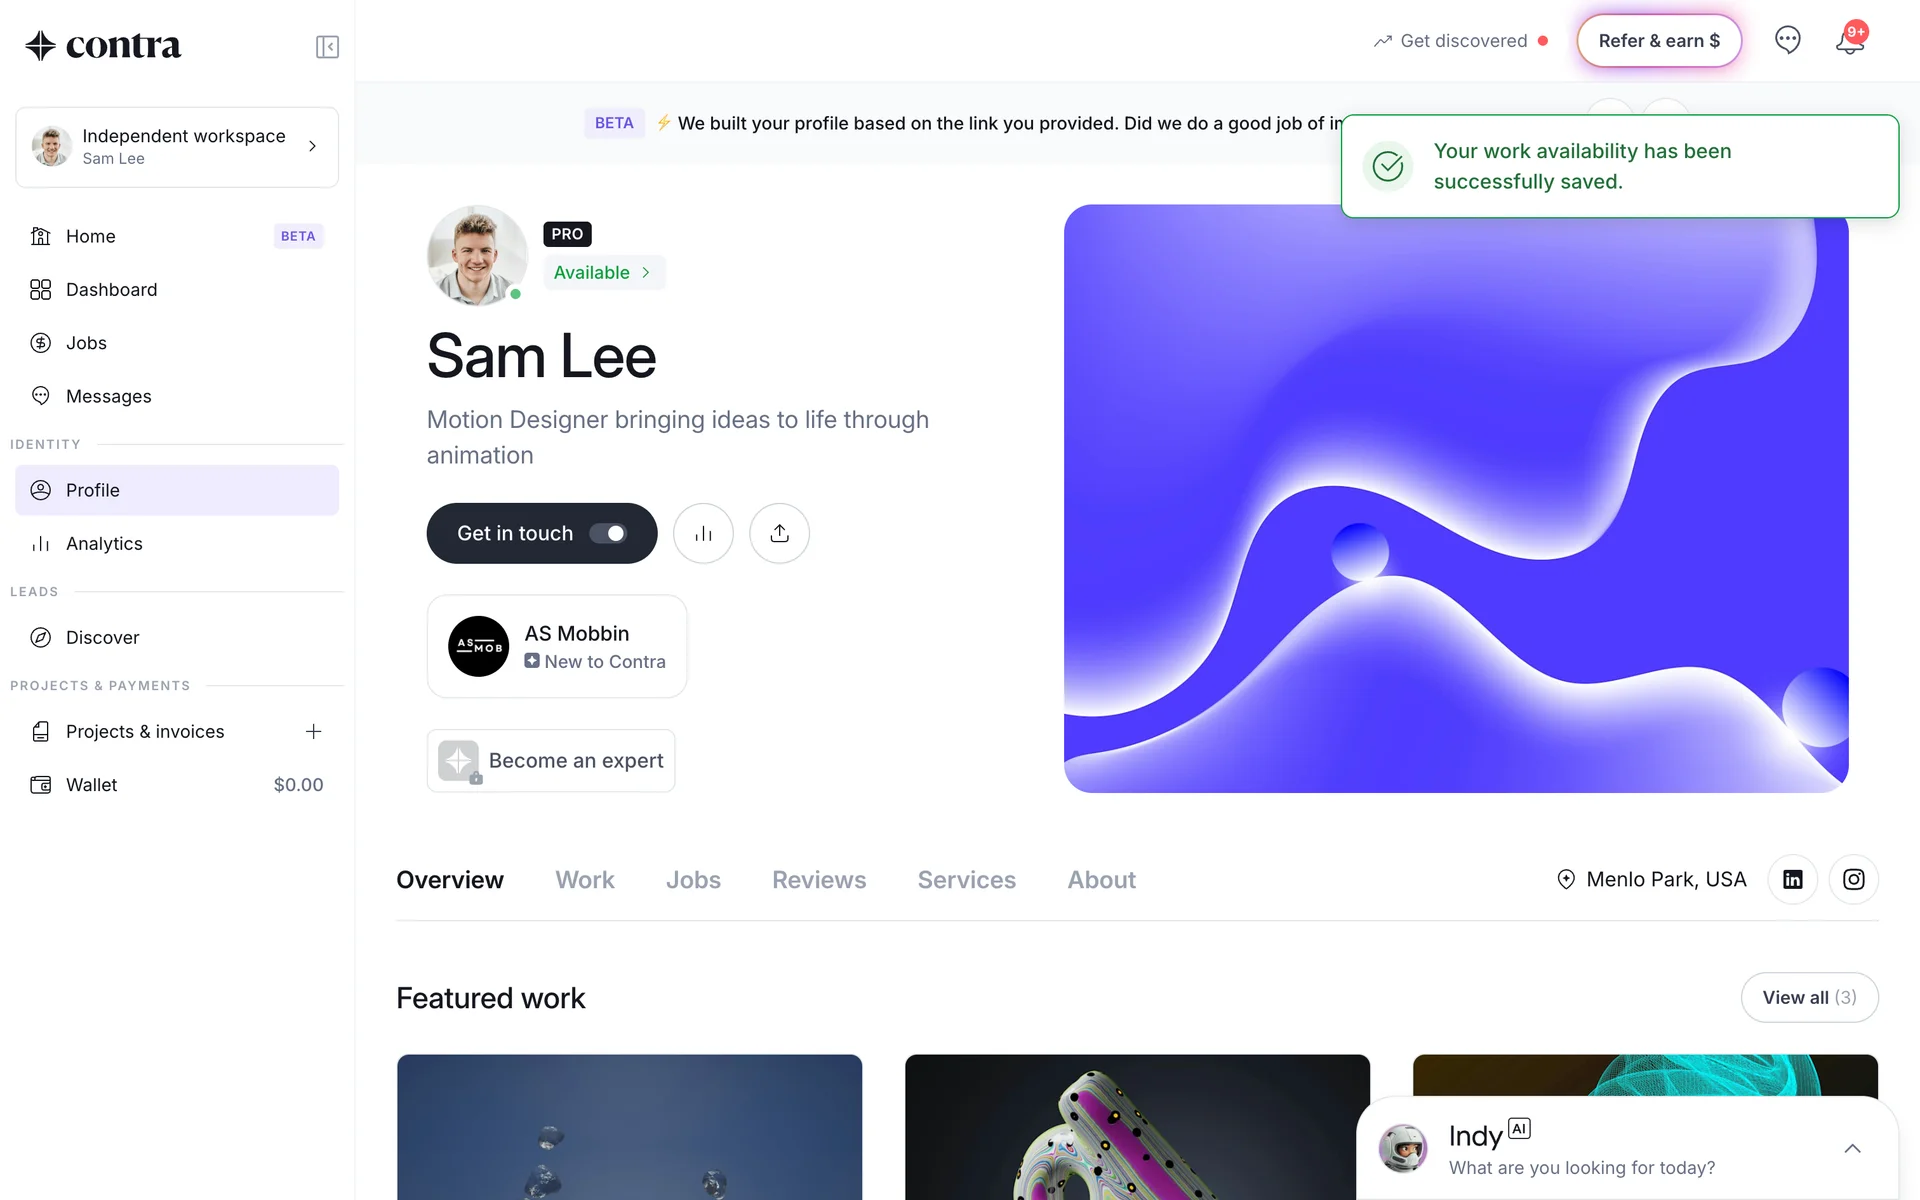
Task: Toggle the Get in touch switch
Action: point(607,533)
